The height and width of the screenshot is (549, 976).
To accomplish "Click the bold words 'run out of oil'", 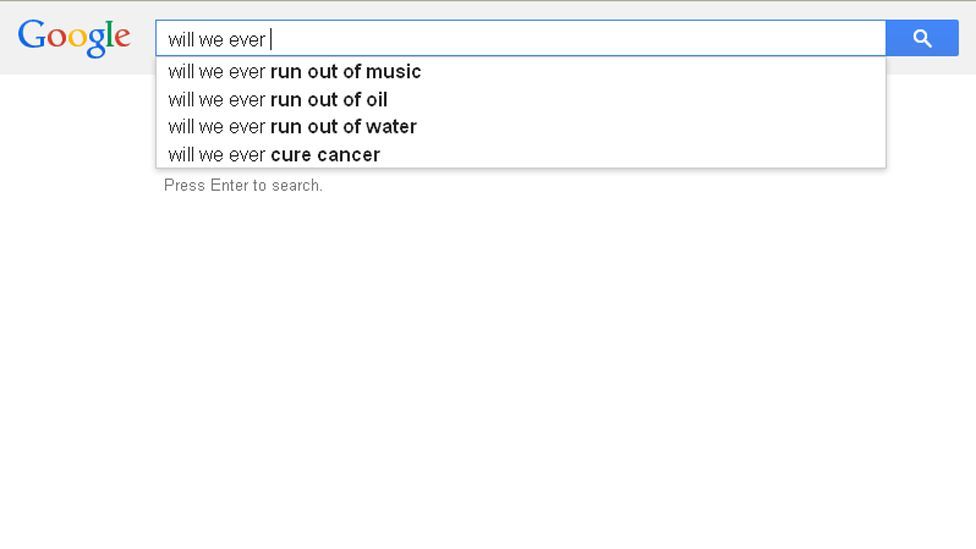I will coord(329,100).
